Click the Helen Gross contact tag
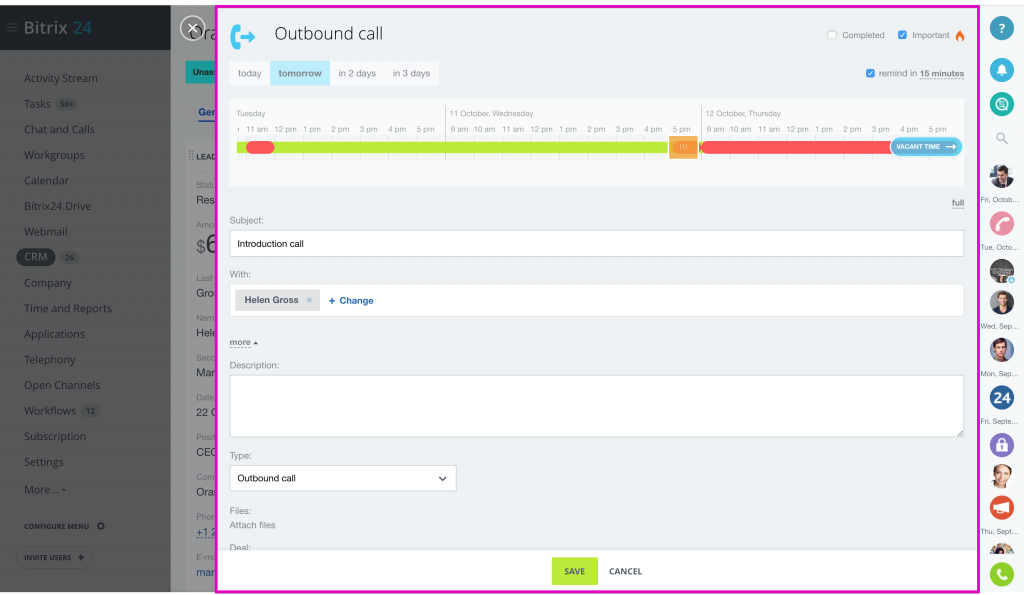 [x=277, y=300]
